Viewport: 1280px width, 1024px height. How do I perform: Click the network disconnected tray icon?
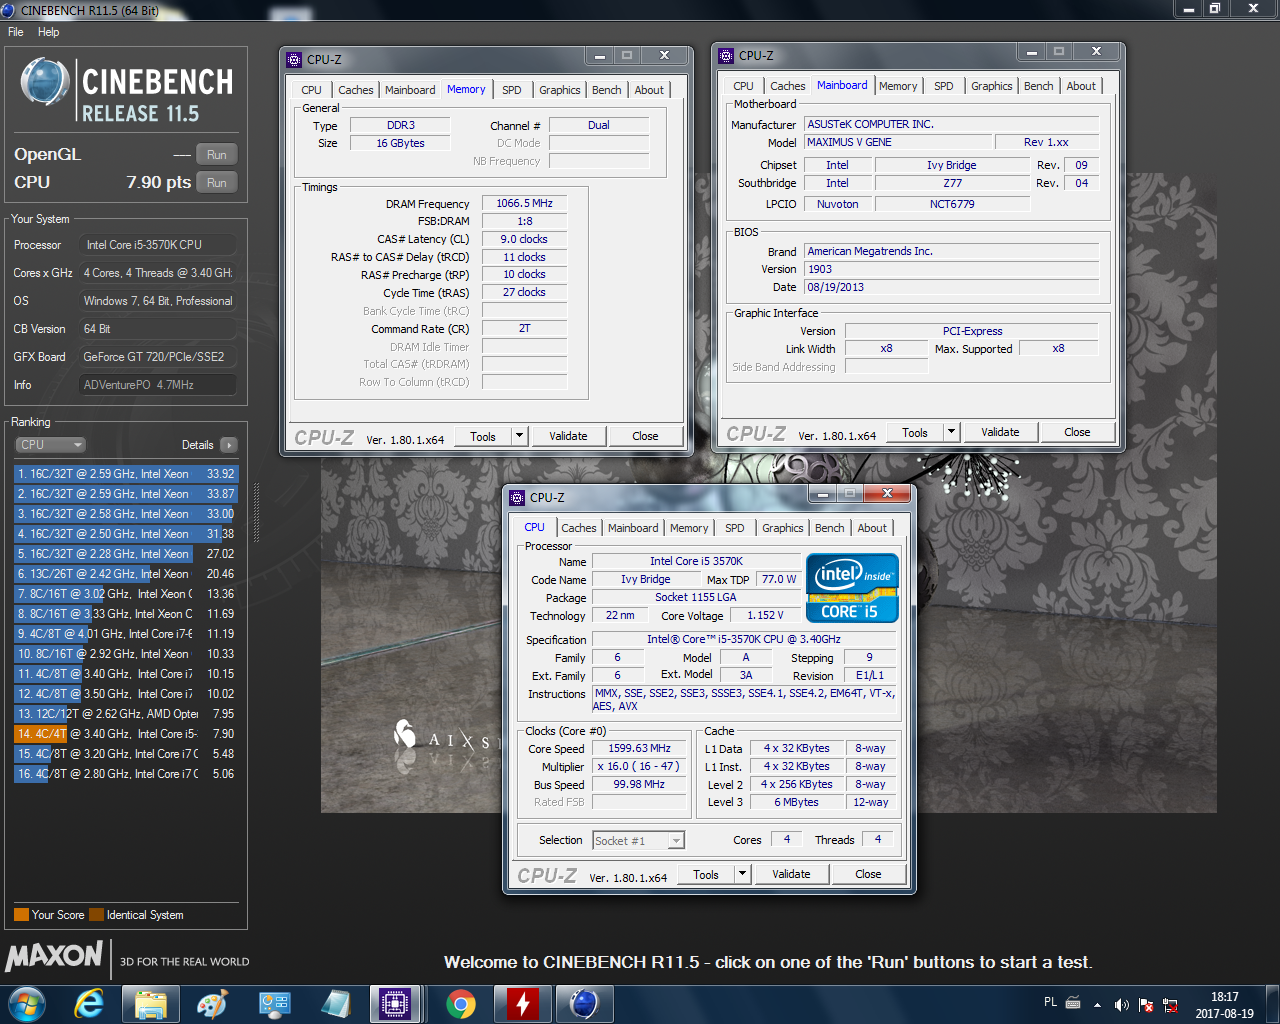coord(1170,1004)
